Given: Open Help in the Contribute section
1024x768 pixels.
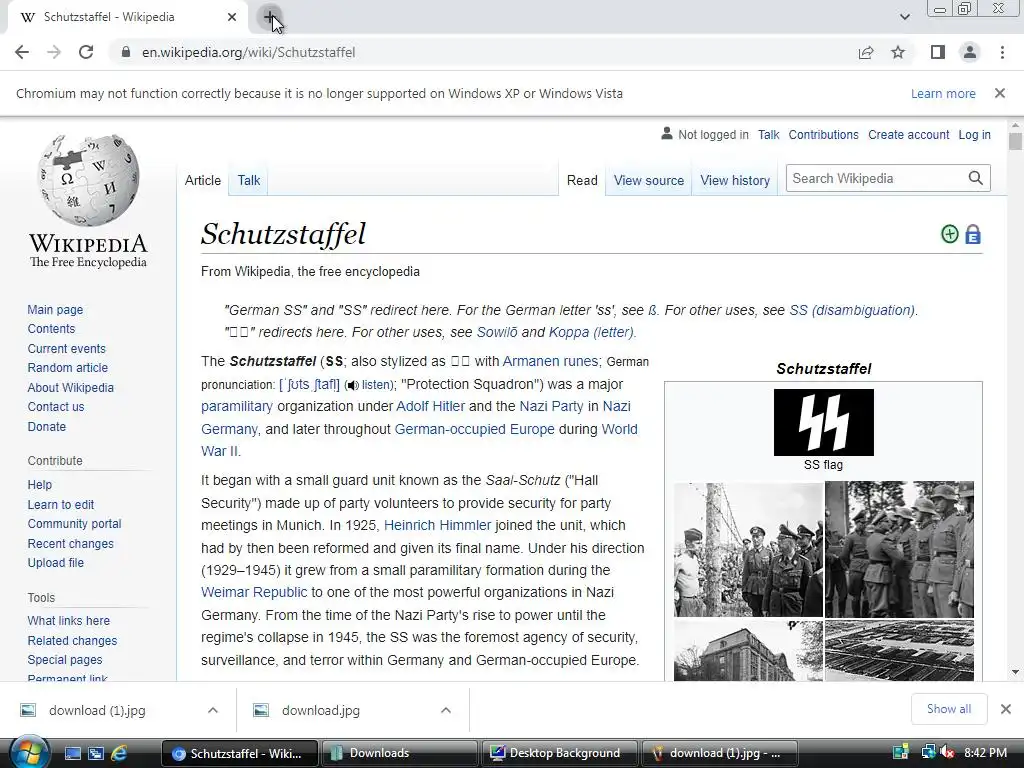Looking at the screenshot, I should click(x=39, y=485).
